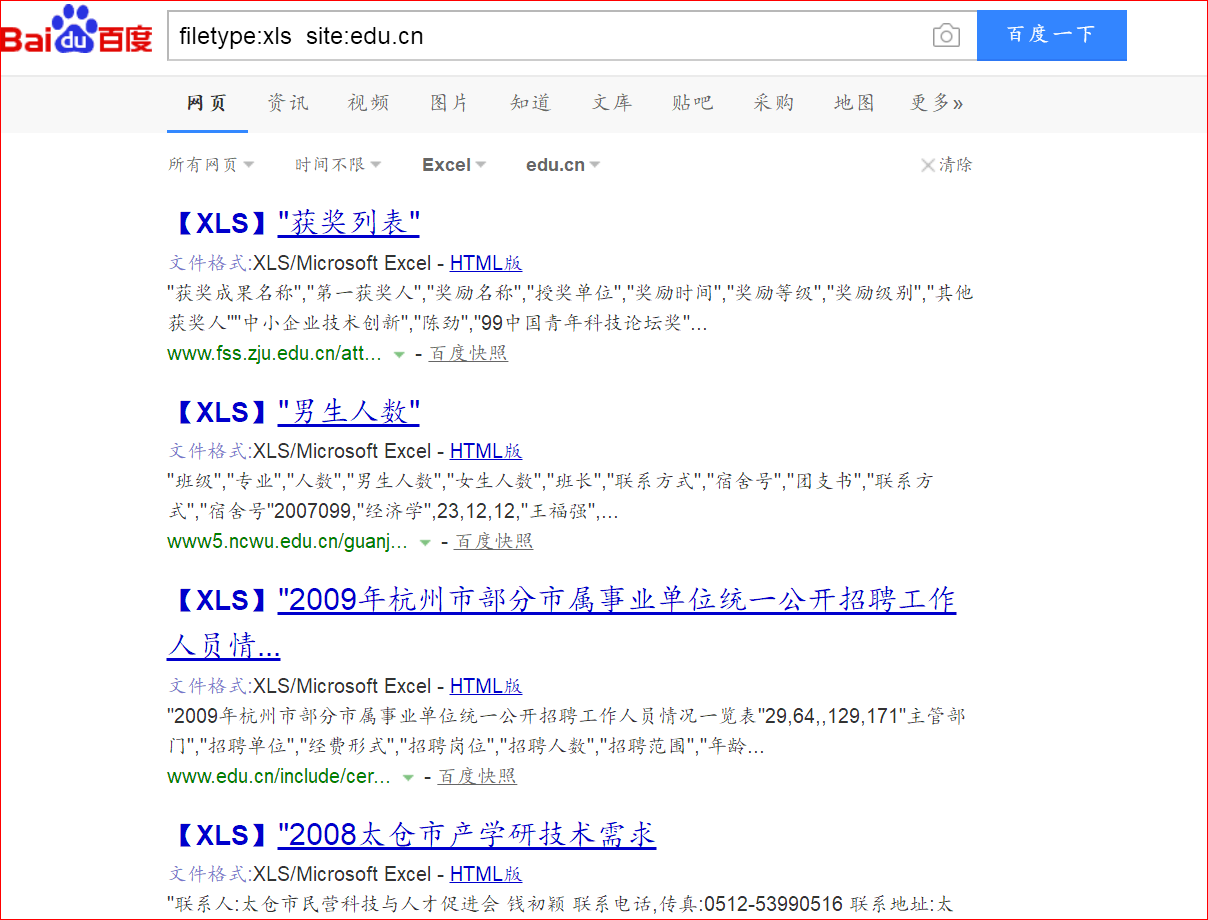The height and width of the screenshot is (920, 1208).
Task: Open HTML版 link under 2009年杭州市 result
Action: 486,687
